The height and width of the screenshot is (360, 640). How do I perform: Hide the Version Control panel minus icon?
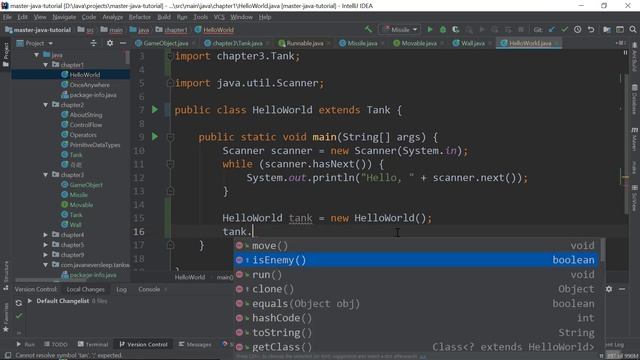[622, 289]
